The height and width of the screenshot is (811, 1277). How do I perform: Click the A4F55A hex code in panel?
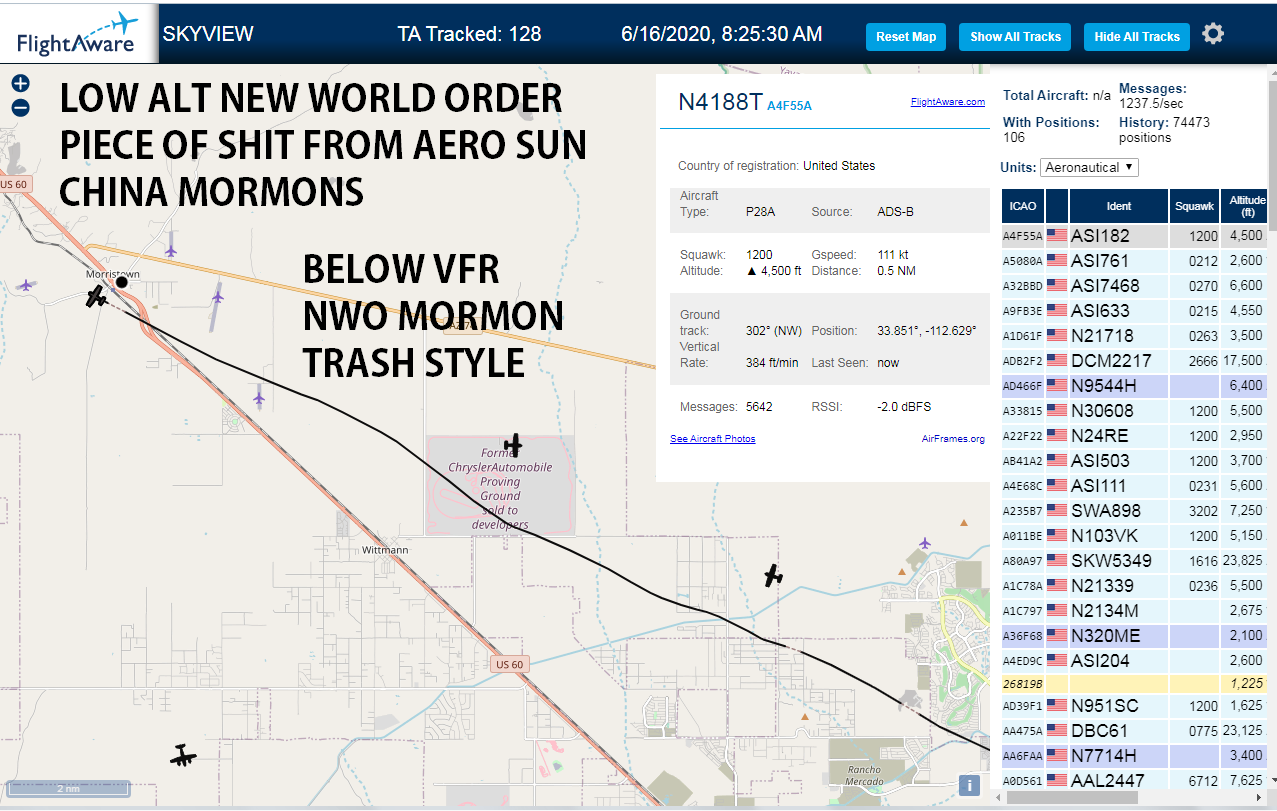click(789, 105)
